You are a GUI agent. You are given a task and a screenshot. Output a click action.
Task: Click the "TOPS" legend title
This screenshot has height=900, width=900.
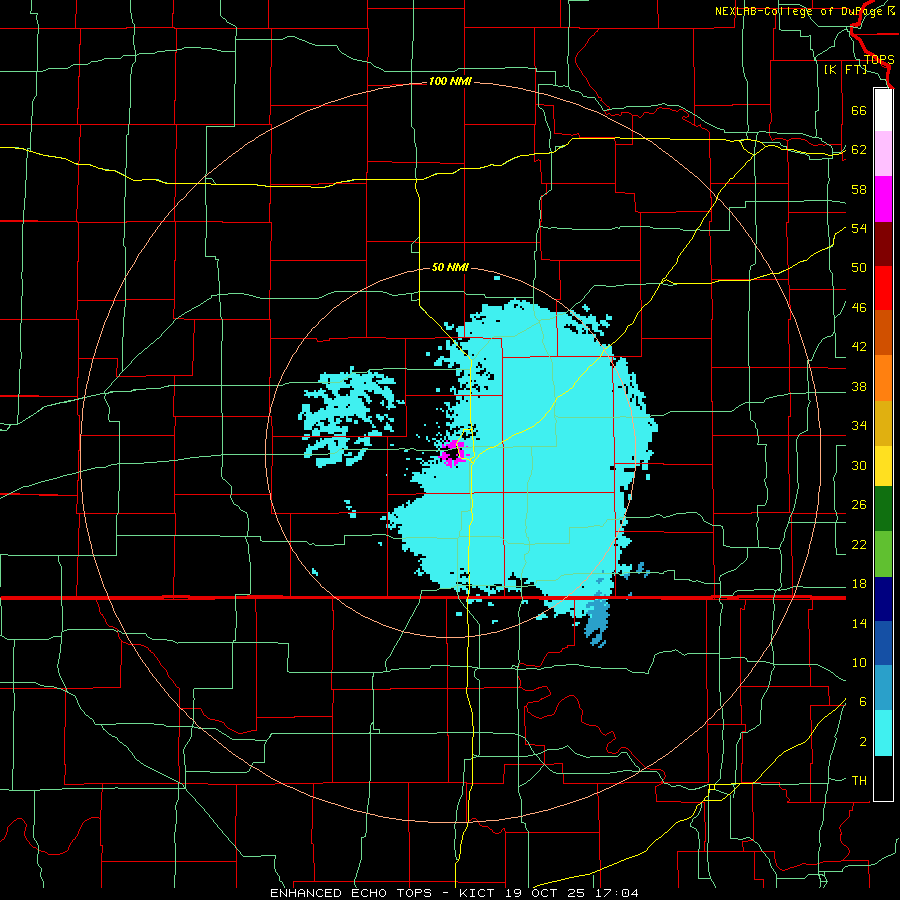[x=879, y=60]
